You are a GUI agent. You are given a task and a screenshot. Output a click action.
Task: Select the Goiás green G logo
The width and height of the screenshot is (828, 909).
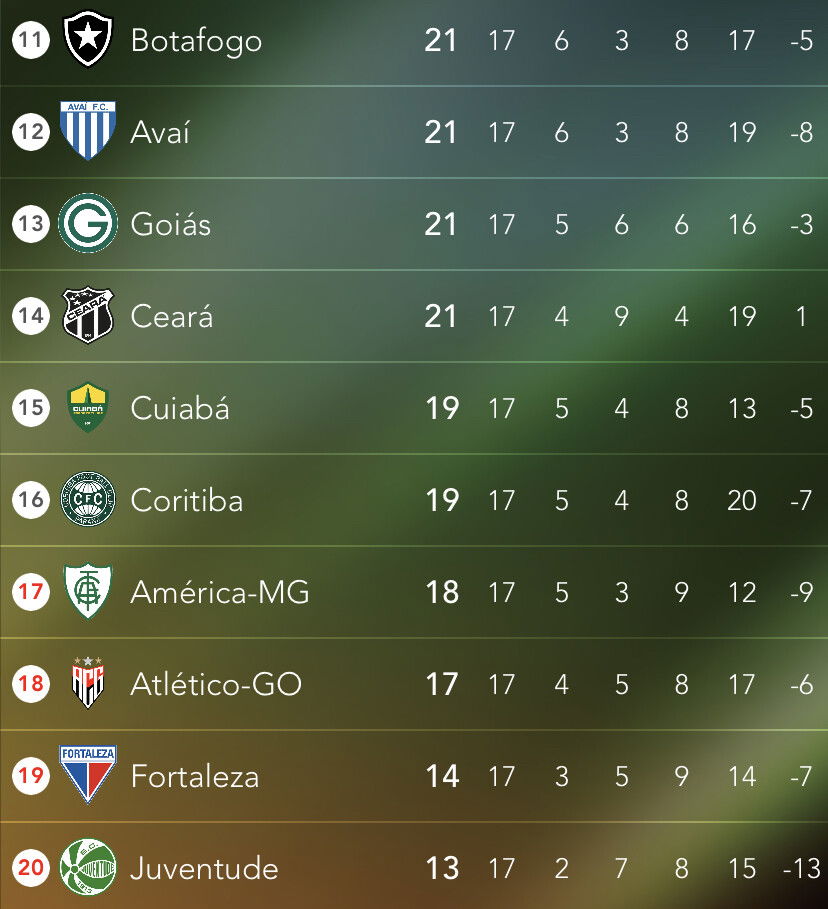point(88,223)
